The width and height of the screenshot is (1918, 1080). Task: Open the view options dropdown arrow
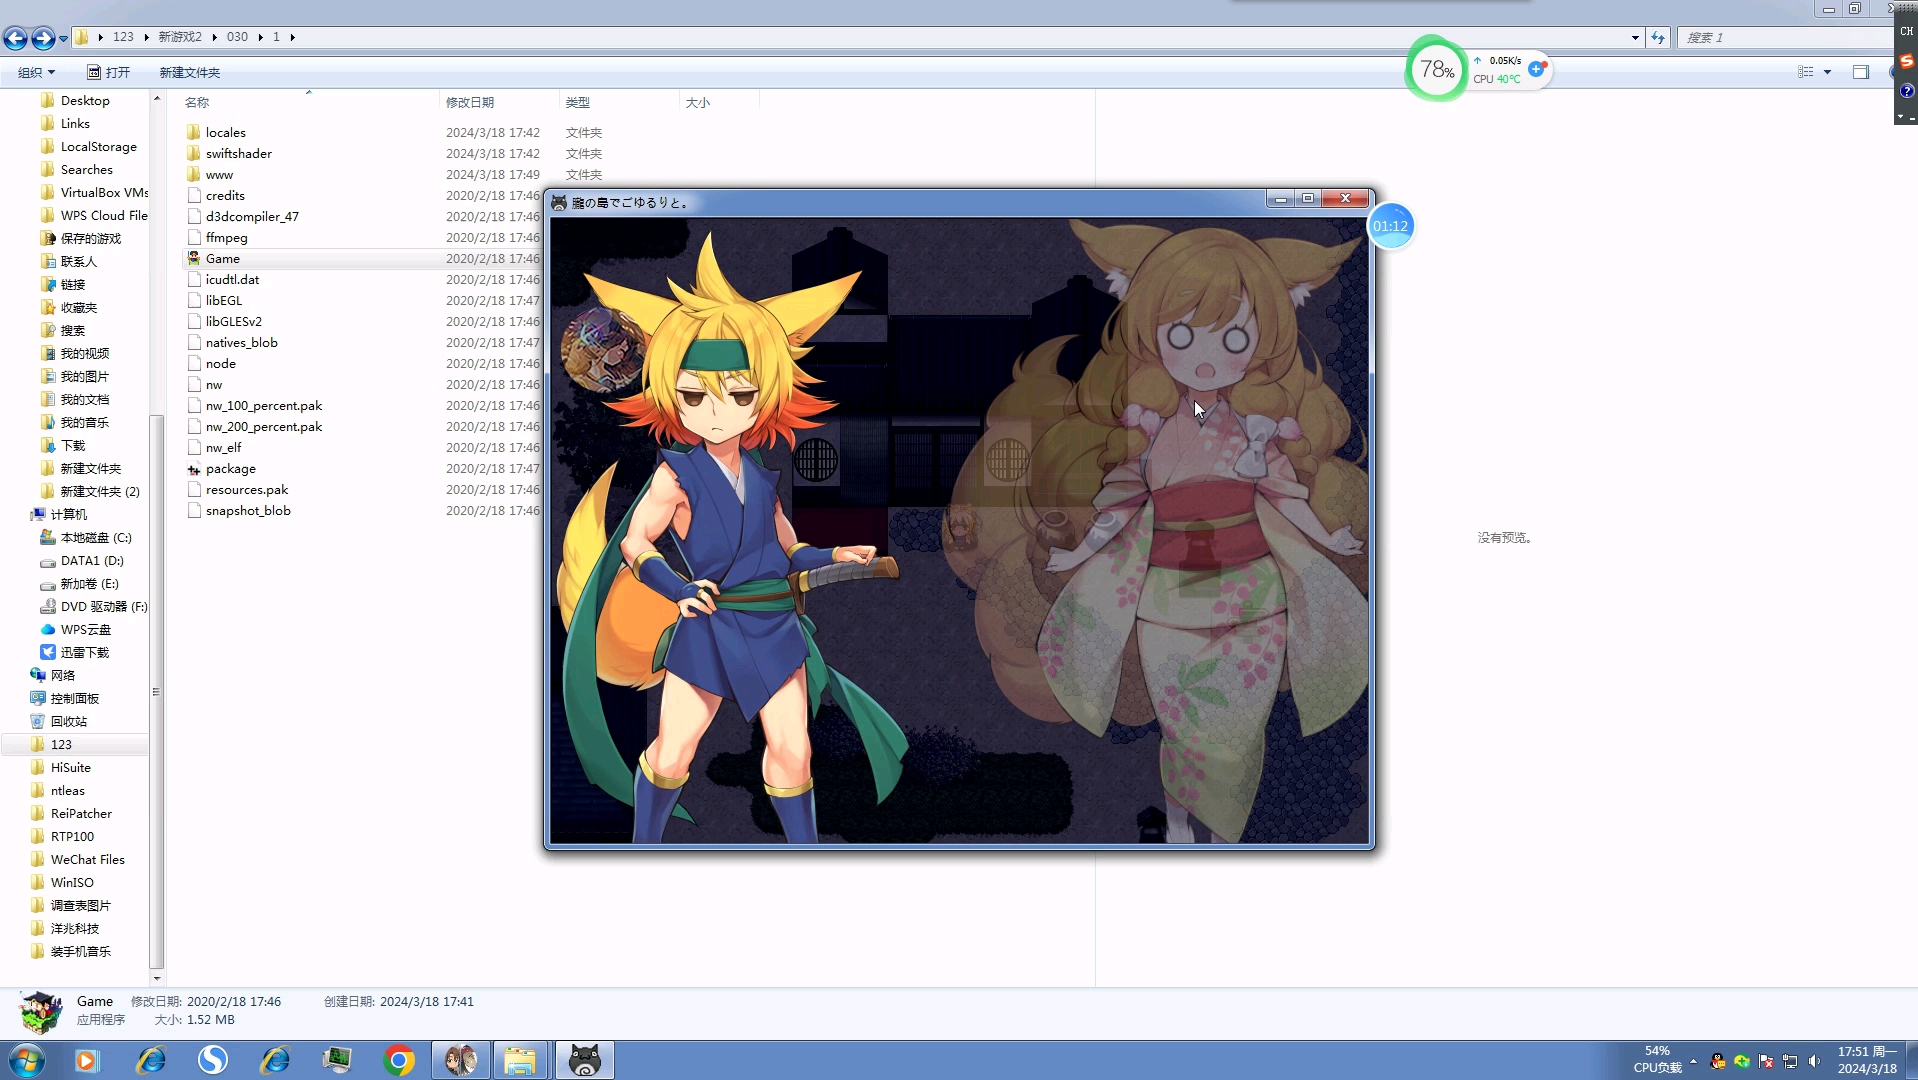(x=1827, y=72)
